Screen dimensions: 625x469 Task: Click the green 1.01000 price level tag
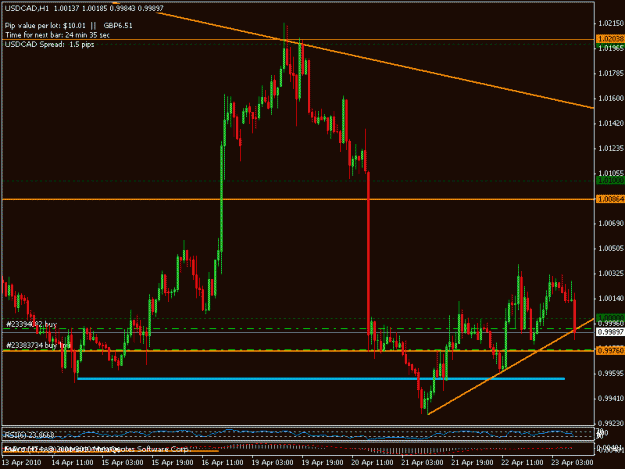point(610,181)
